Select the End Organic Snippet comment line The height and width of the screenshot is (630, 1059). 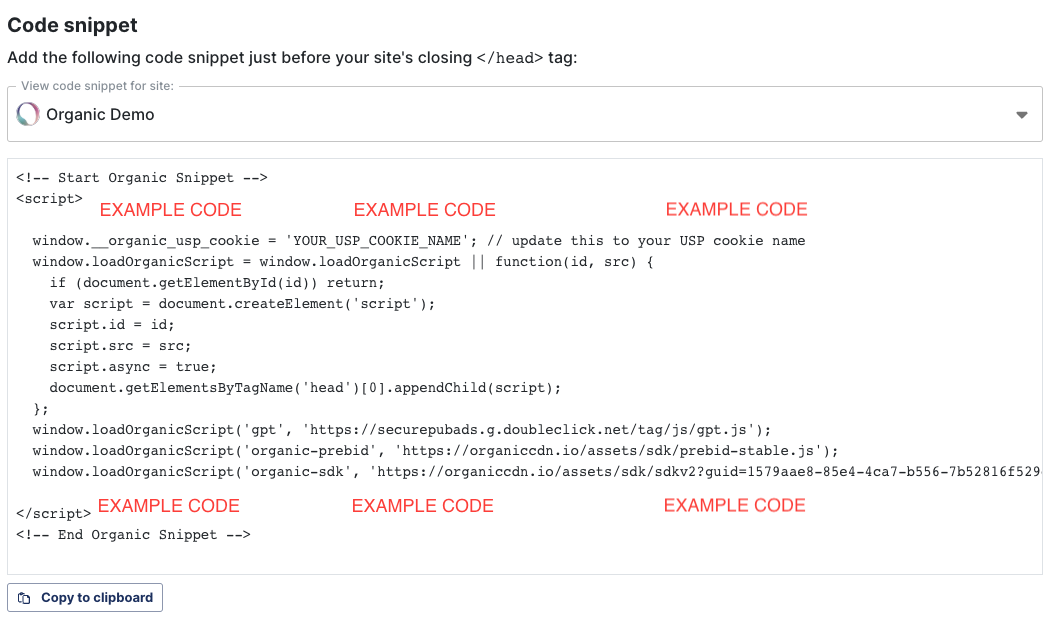pyautogui.click(x=133, y=535)
